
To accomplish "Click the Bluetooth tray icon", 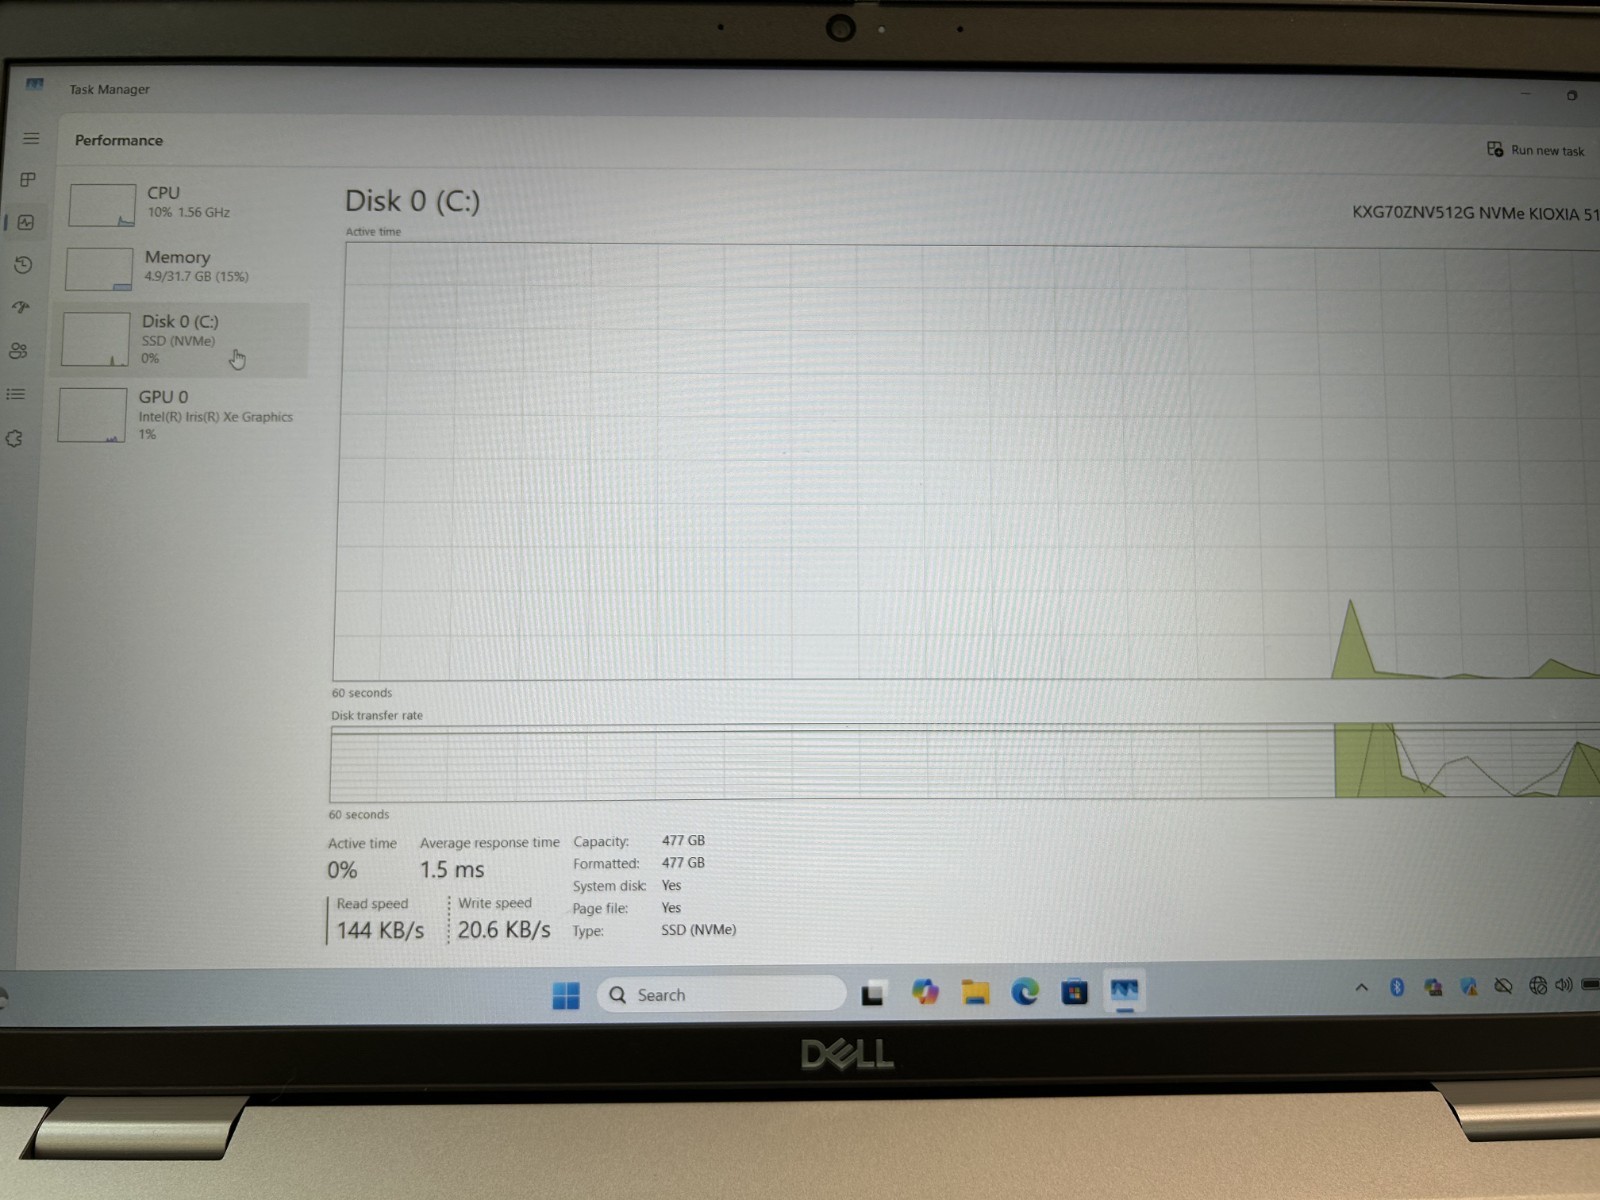I will tap(1397, 987).
